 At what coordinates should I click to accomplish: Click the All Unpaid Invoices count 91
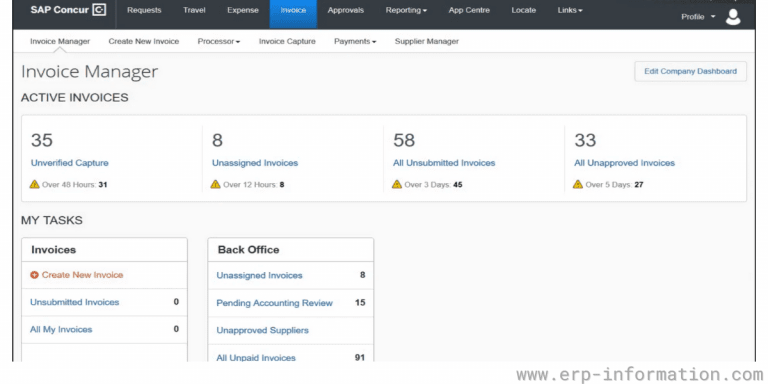pyautogui.click(x=360, y=358)
